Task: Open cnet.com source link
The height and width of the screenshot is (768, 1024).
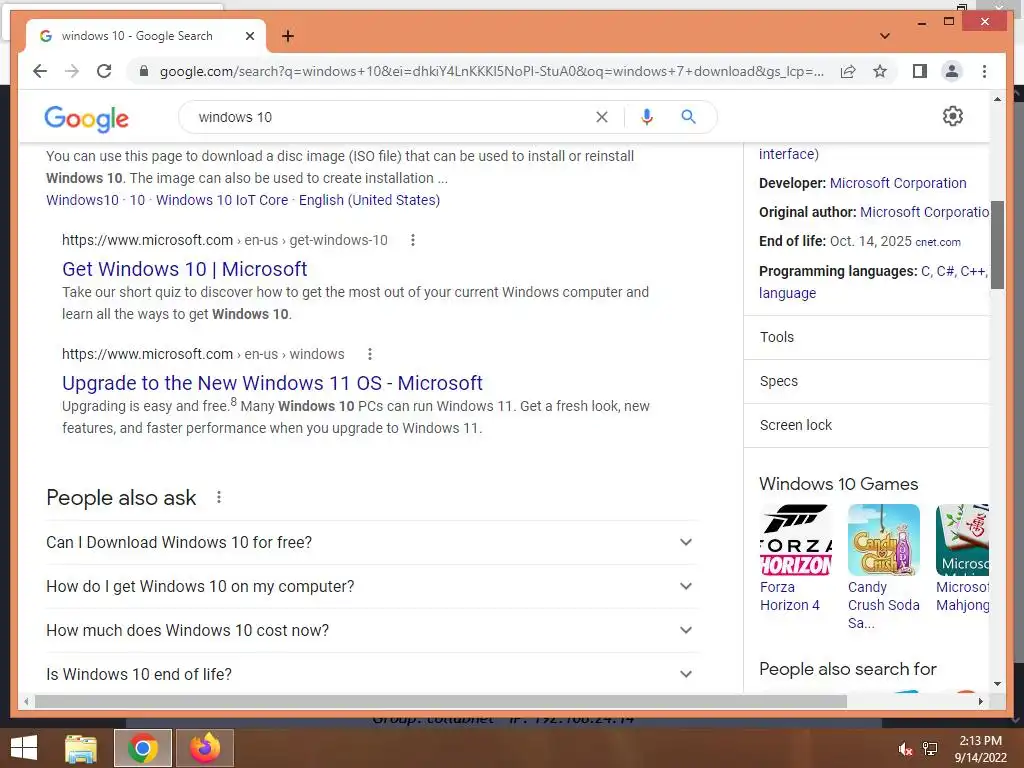Action: click(938, 242)
